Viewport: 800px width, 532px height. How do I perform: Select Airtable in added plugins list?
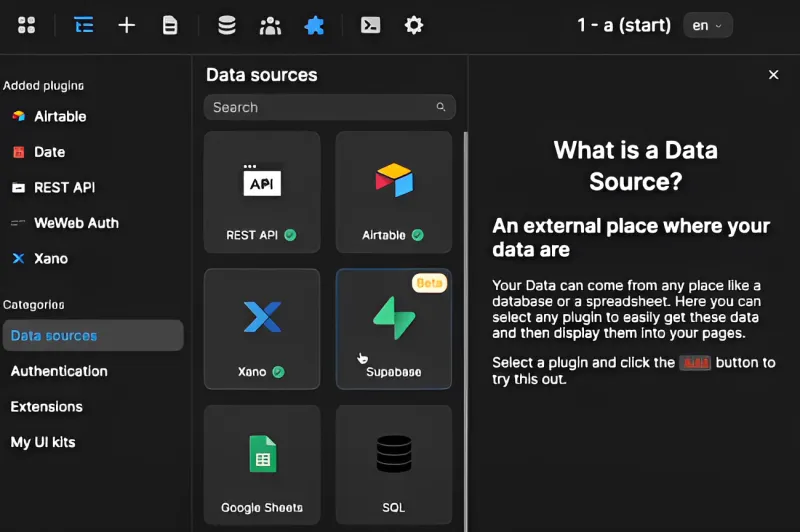[x=60, y=116]
